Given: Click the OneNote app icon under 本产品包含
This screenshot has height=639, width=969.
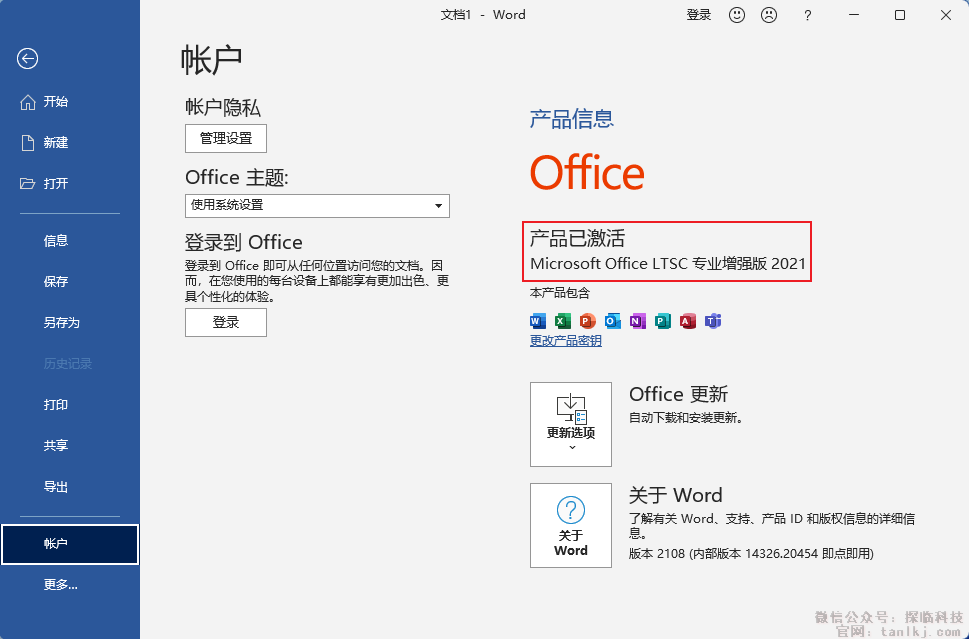Looking at the screenshot, I should click(638, 321).
